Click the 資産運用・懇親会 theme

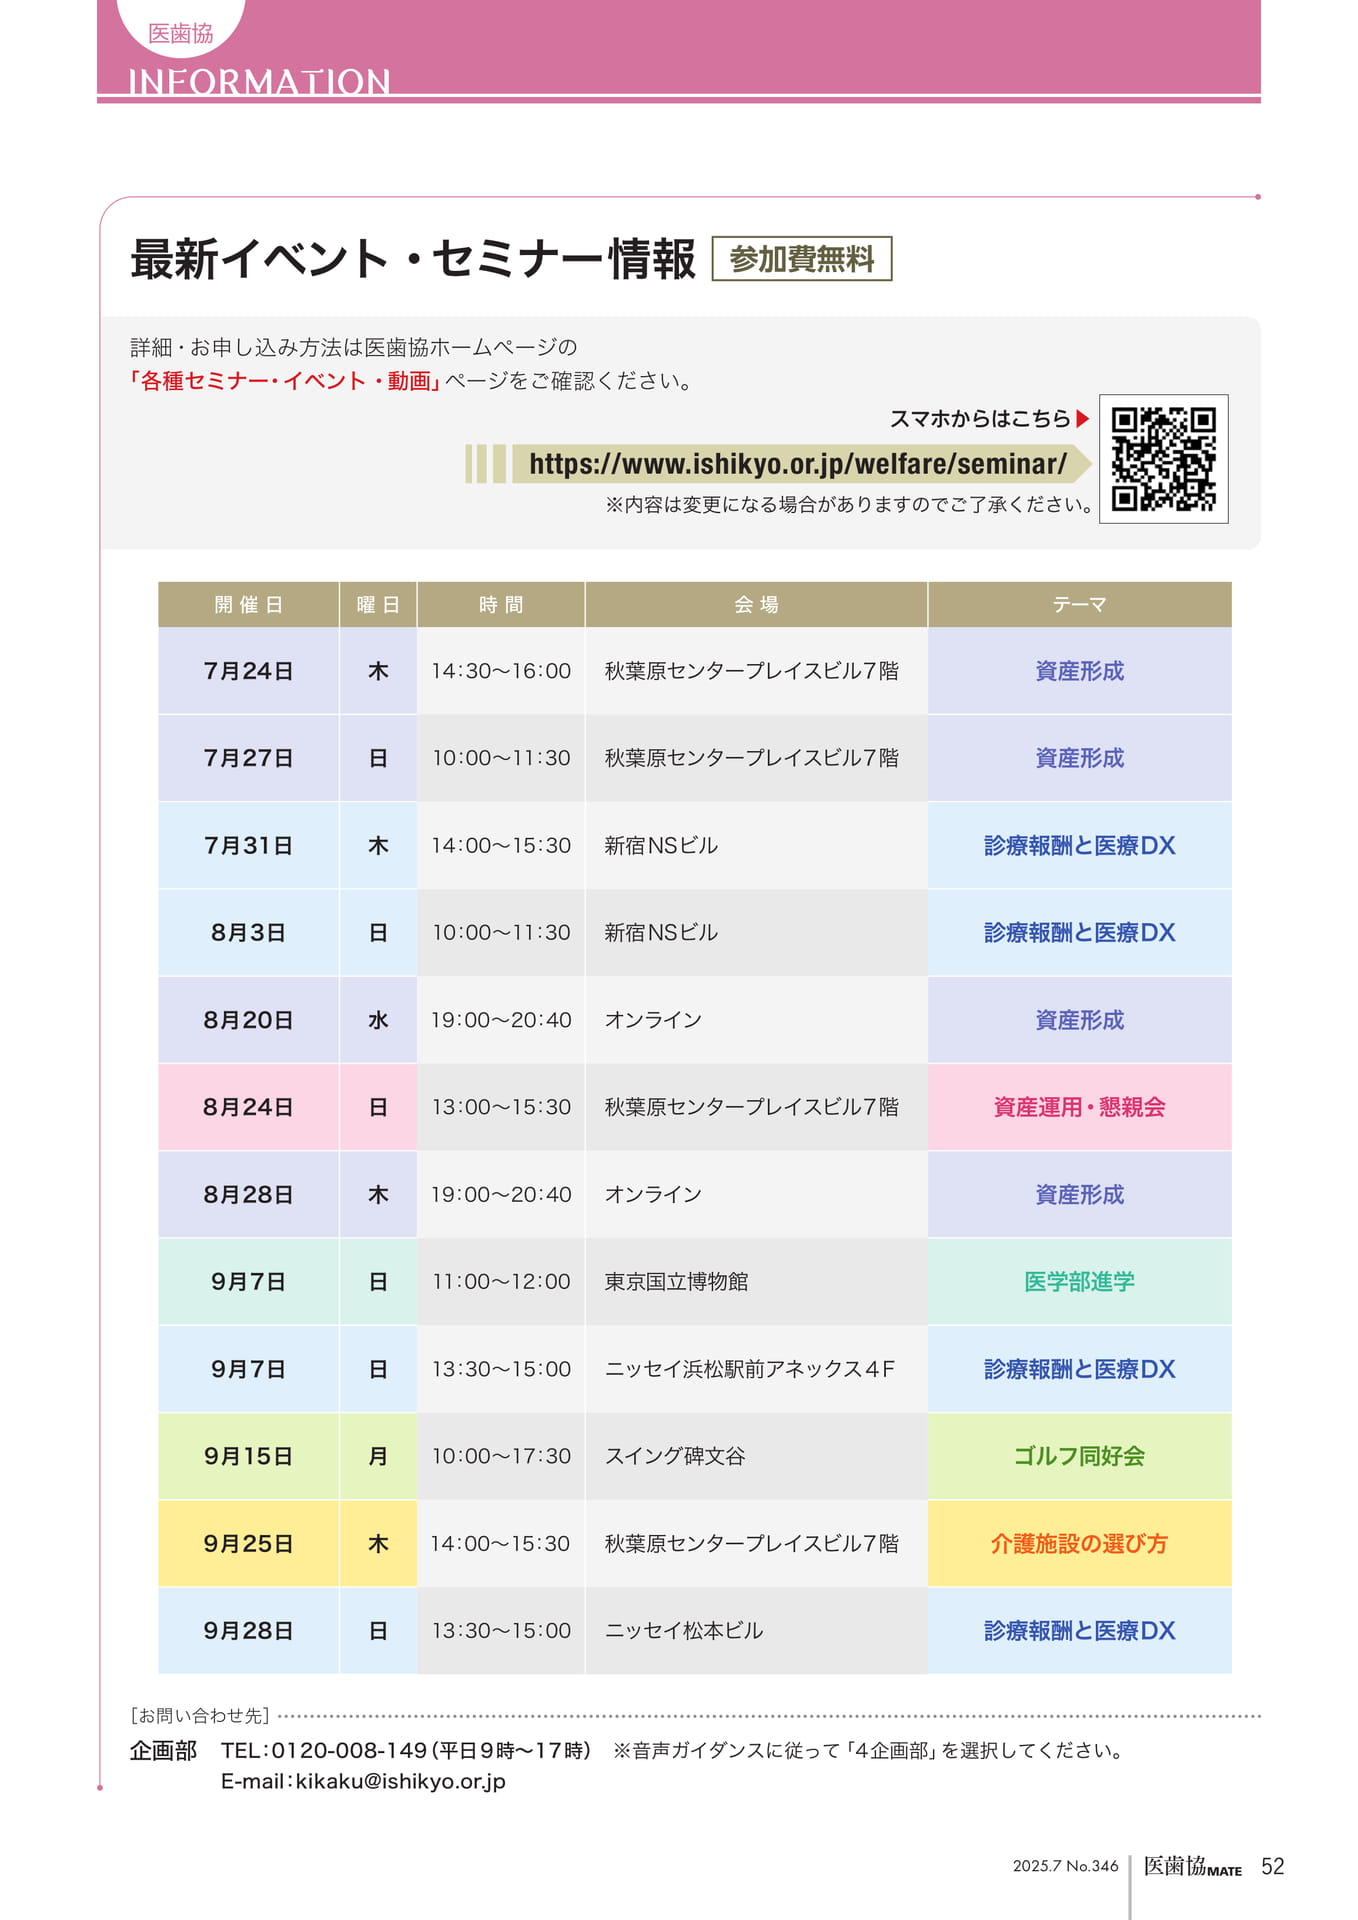click(x=1080, y=1107)
